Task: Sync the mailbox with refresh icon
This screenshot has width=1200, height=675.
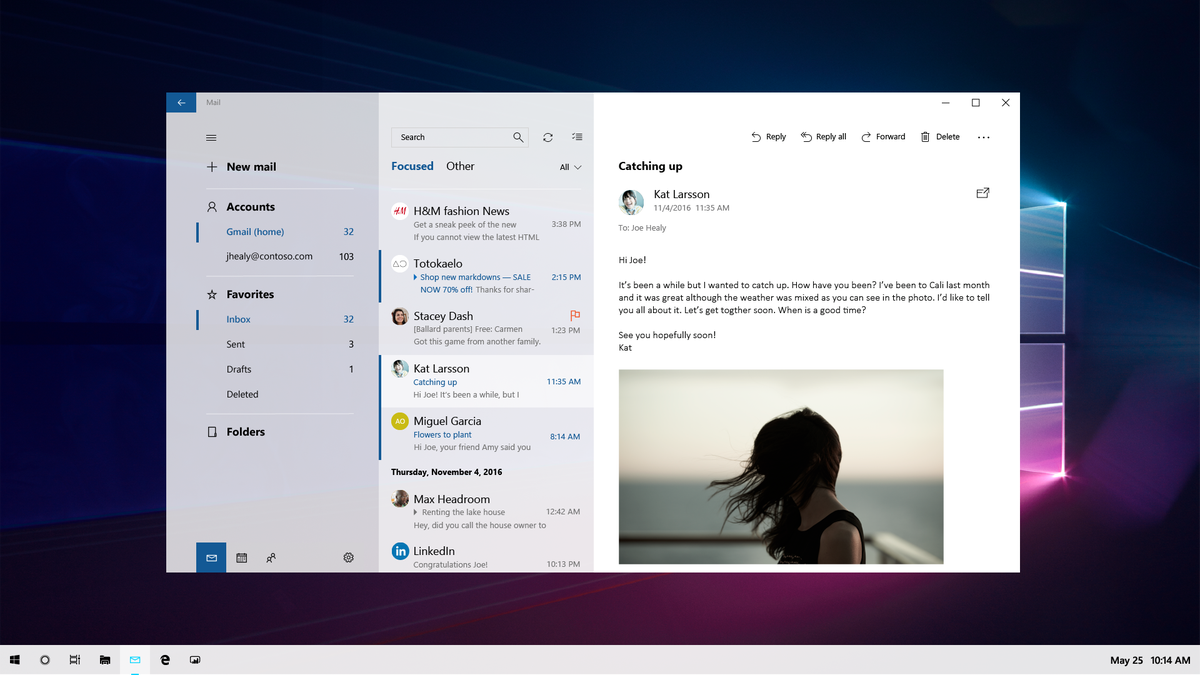Action: tap(548, 137)
